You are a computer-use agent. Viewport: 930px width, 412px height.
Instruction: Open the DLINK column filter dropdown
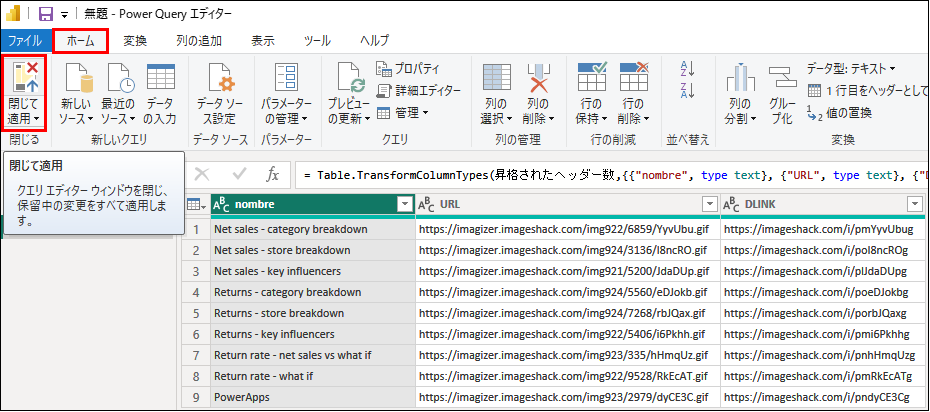pos(916,205)
